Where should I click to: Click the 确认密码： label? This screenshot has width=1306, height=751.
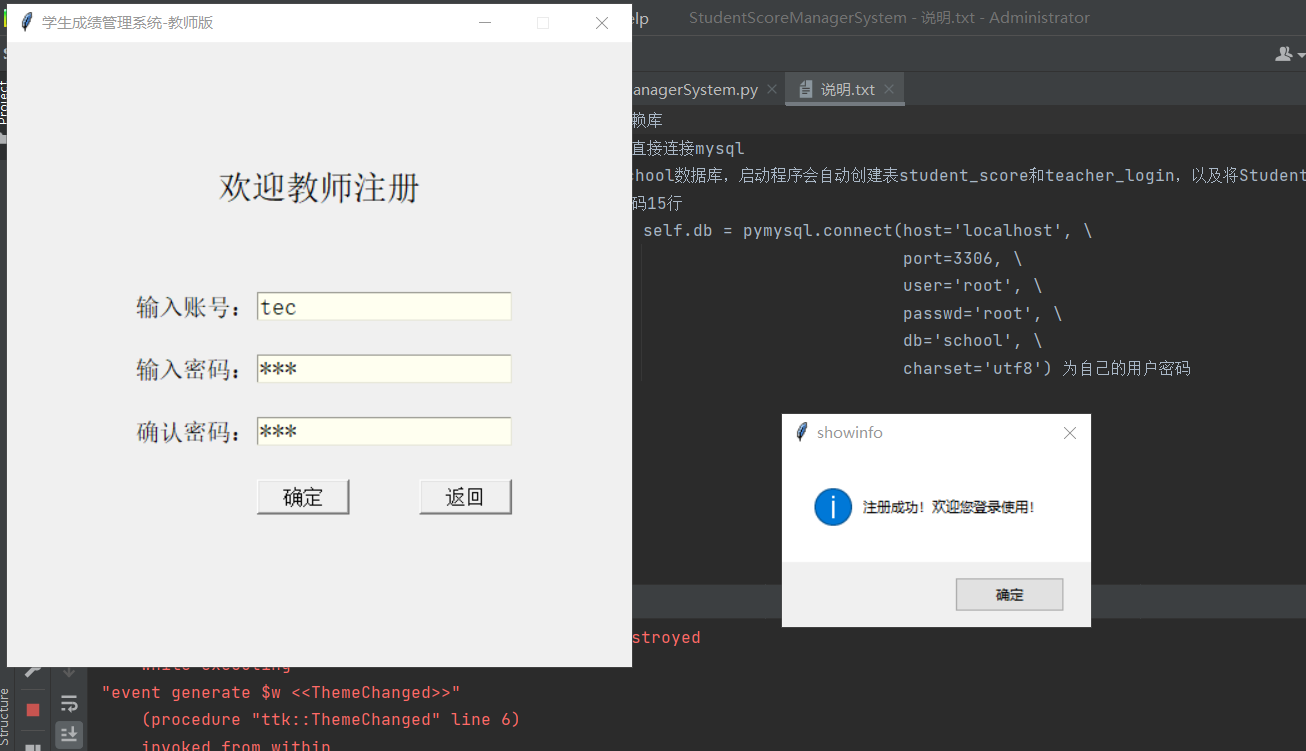[x=190, y=432]
